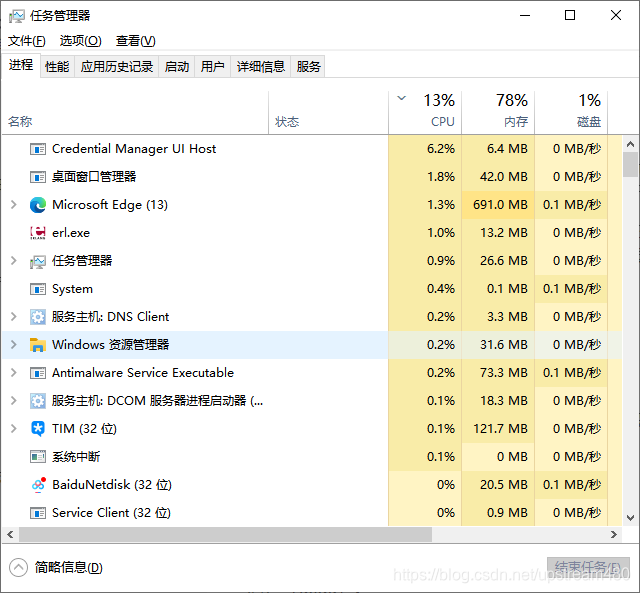Click the Antimalware Service Executable icon
The height and width of the screenshot is (593, 640).
coord(38,373)
